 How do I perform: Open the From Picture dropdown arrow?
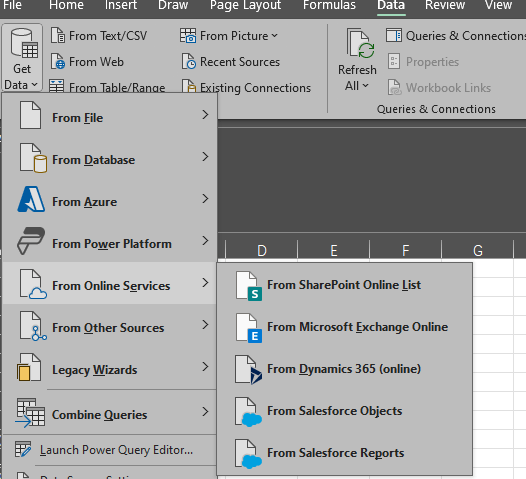[274, 36]
